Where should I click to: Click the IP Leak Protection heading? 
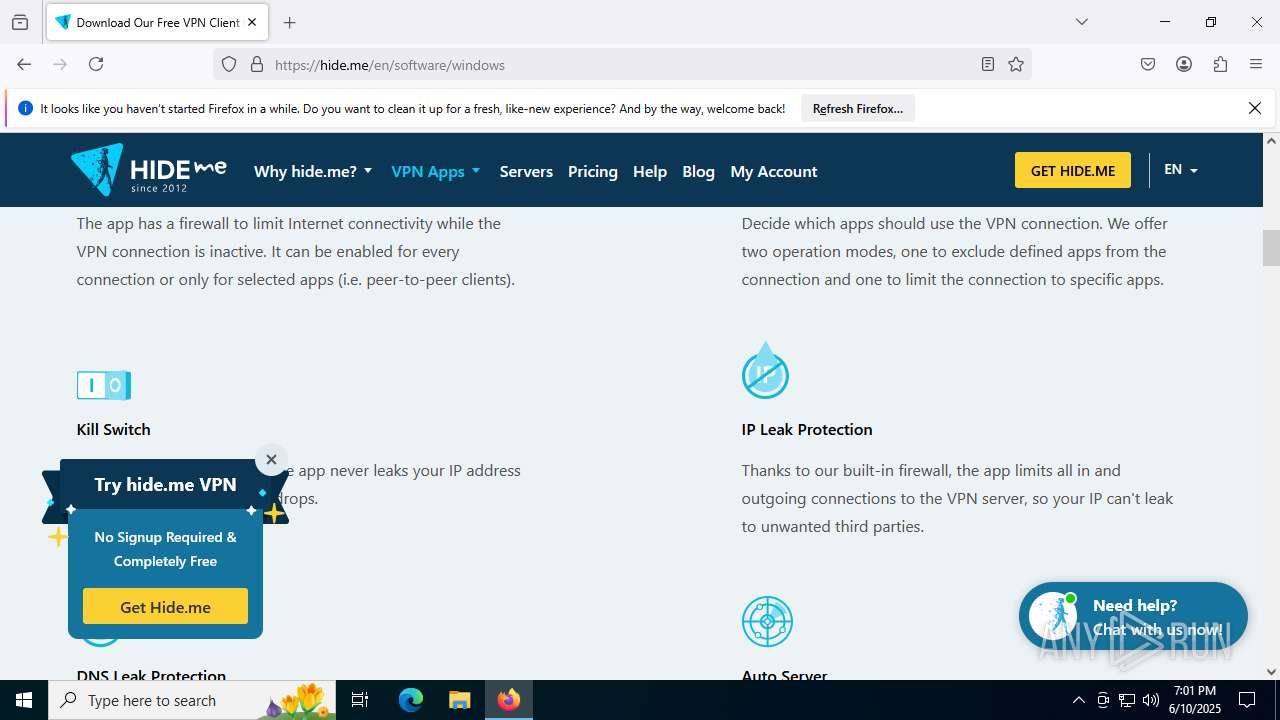click(807, 429)
